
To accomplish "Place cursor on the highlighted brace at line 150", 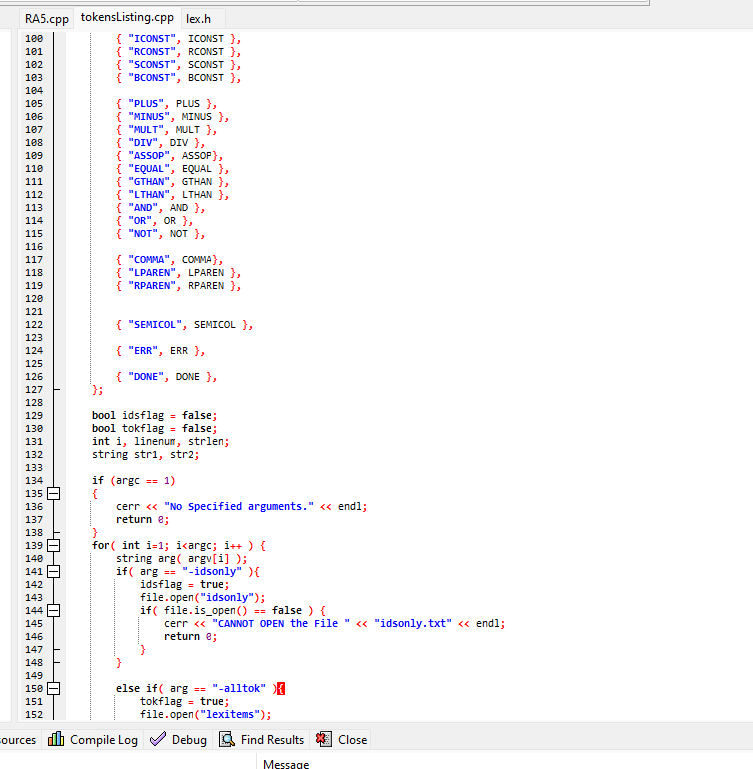I will (281, 689).
